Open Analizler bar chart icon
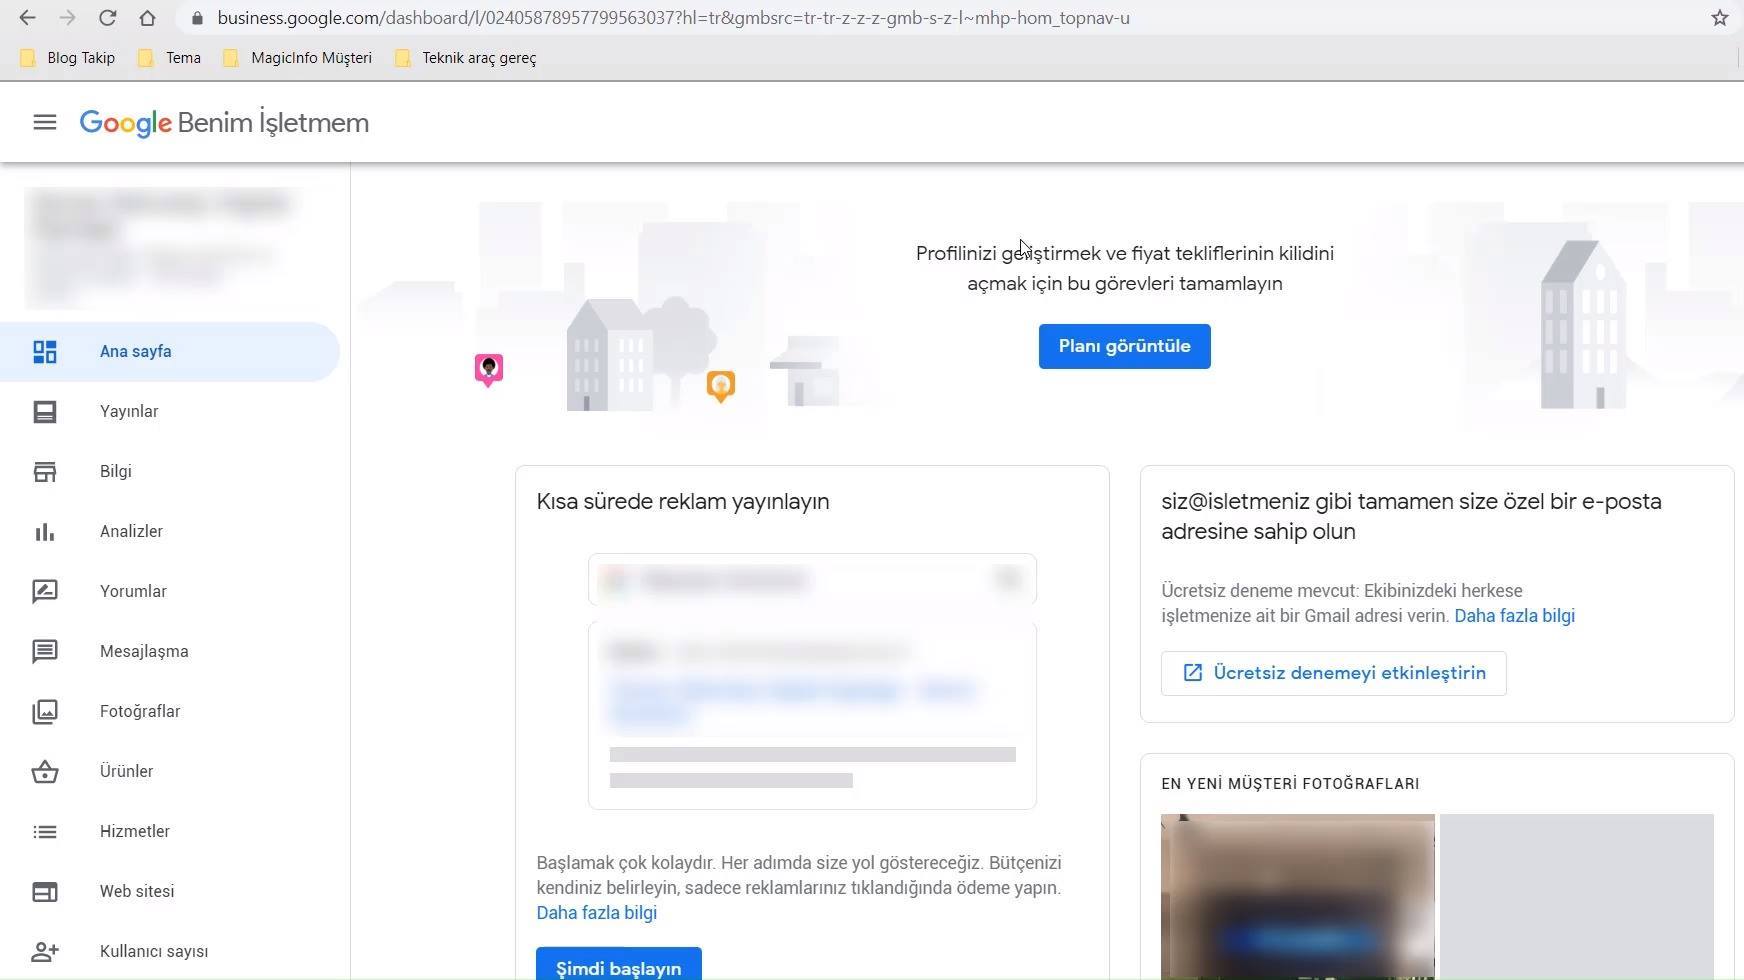Screen dimensions: 1744x980 coord(45,532)
